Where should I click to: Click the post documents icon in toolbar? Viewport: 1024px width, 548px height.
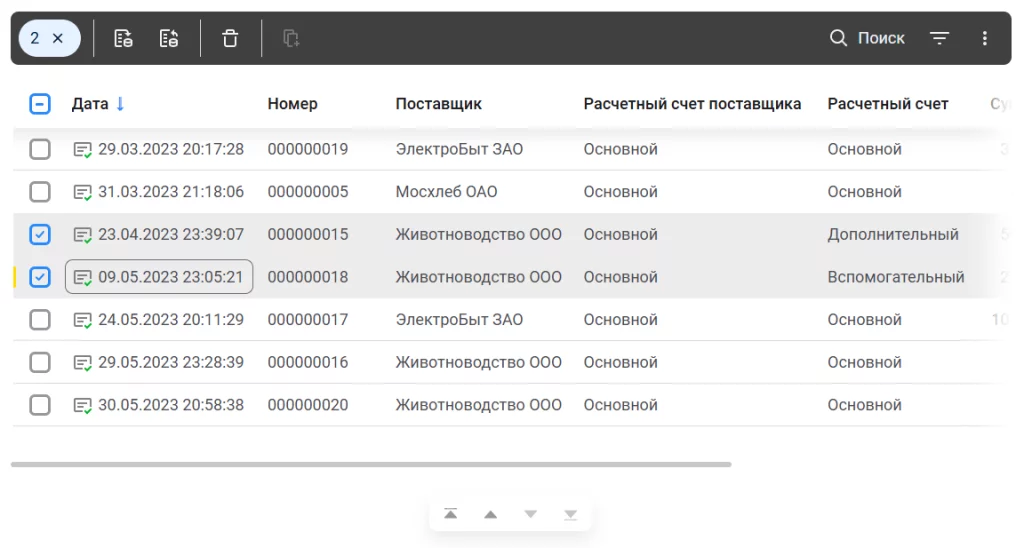[123, 39]
